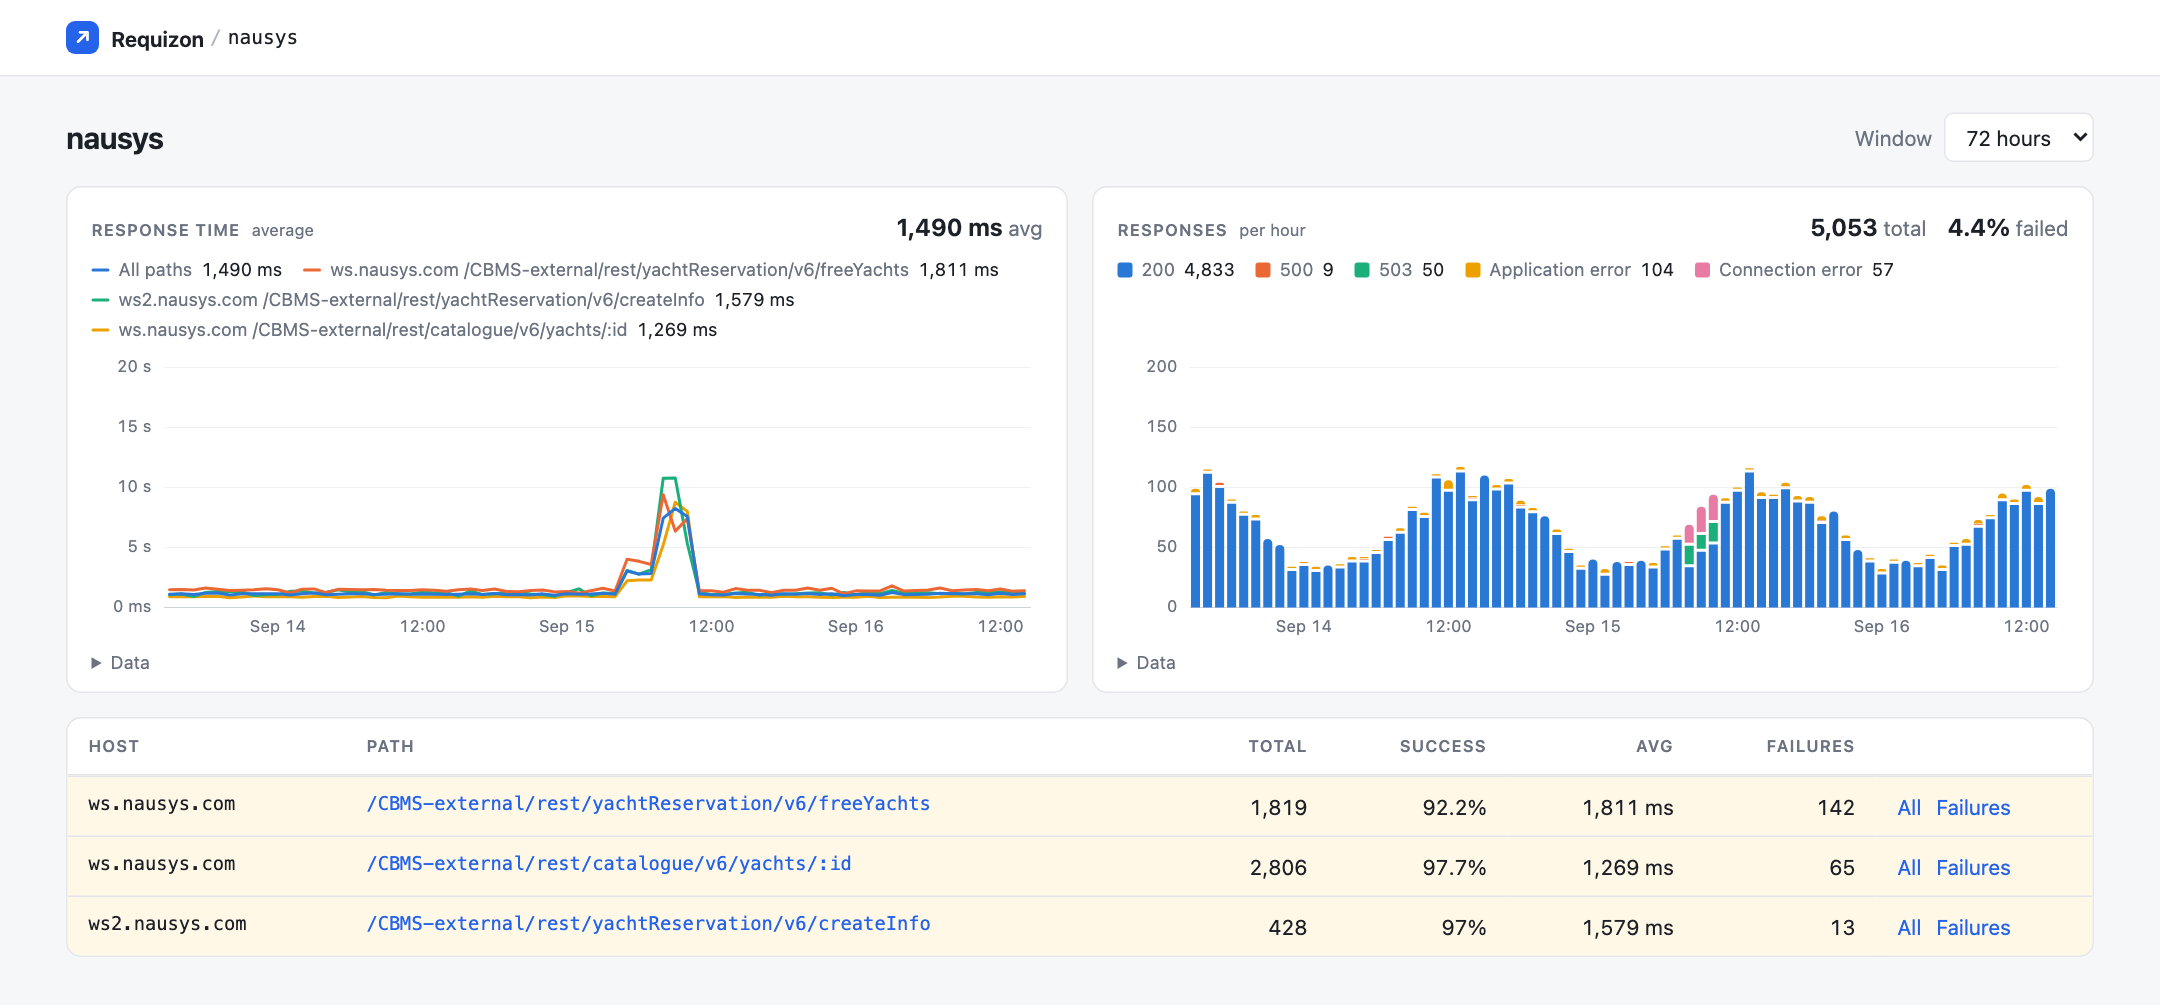Click Failures link in freeYachts row
2160x1005 pixels.
[x=1973, y=808]
